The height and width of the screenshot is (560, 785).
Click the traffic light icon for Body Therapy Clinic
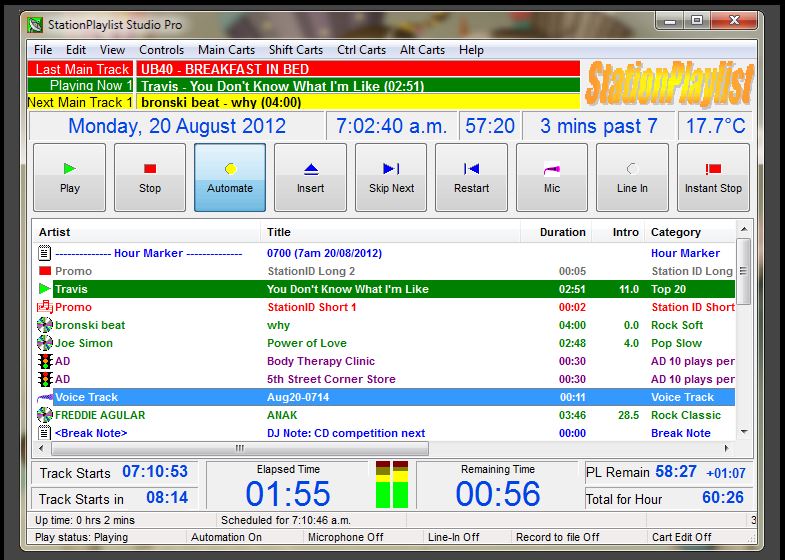pos(44,361)
